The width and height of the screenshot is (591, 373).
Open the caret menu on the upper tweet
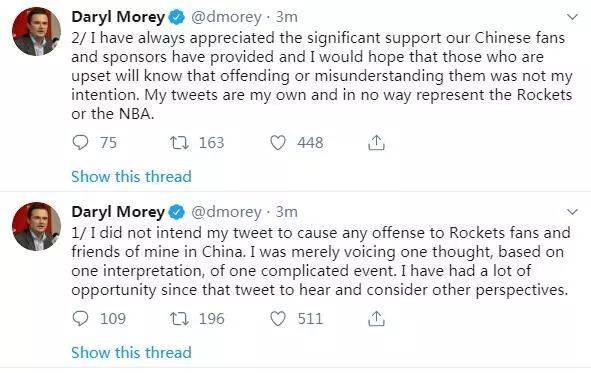click(573, 17)
